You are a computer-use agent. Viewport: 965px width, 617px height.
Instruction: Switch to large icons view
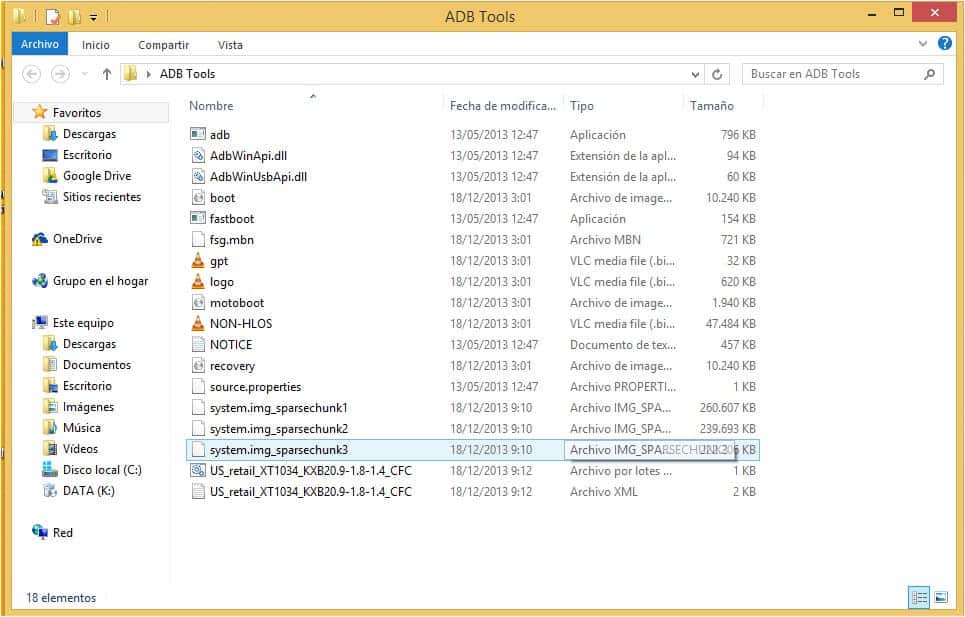pos(942,597)
